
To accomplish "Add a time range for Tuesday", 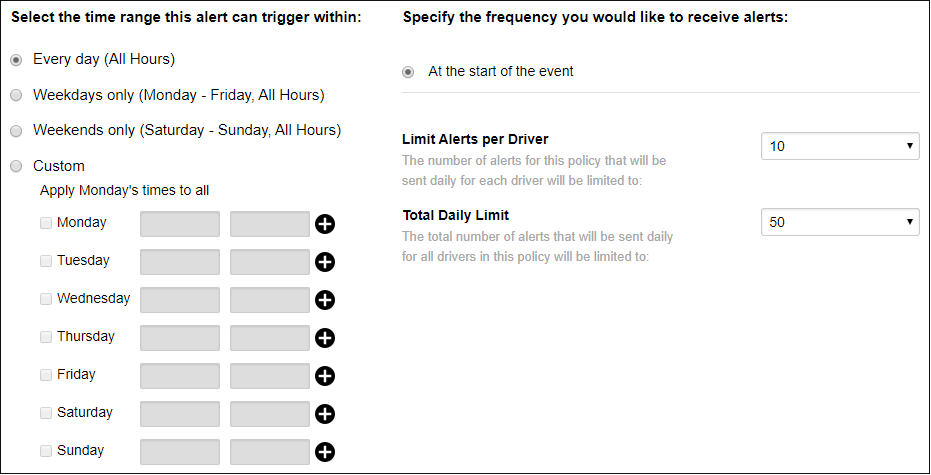I will [x=325, y=262].
